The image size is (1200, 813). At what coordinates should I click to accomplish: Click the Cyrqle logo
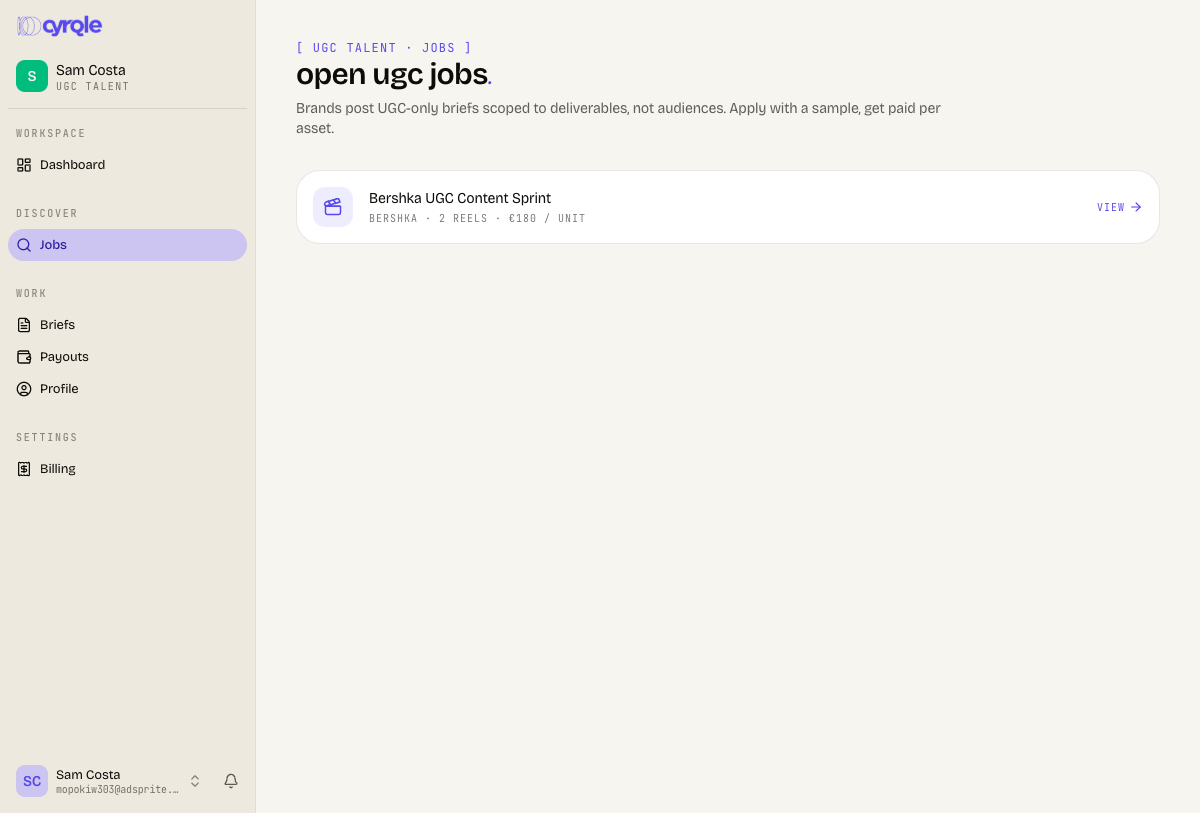59,26
